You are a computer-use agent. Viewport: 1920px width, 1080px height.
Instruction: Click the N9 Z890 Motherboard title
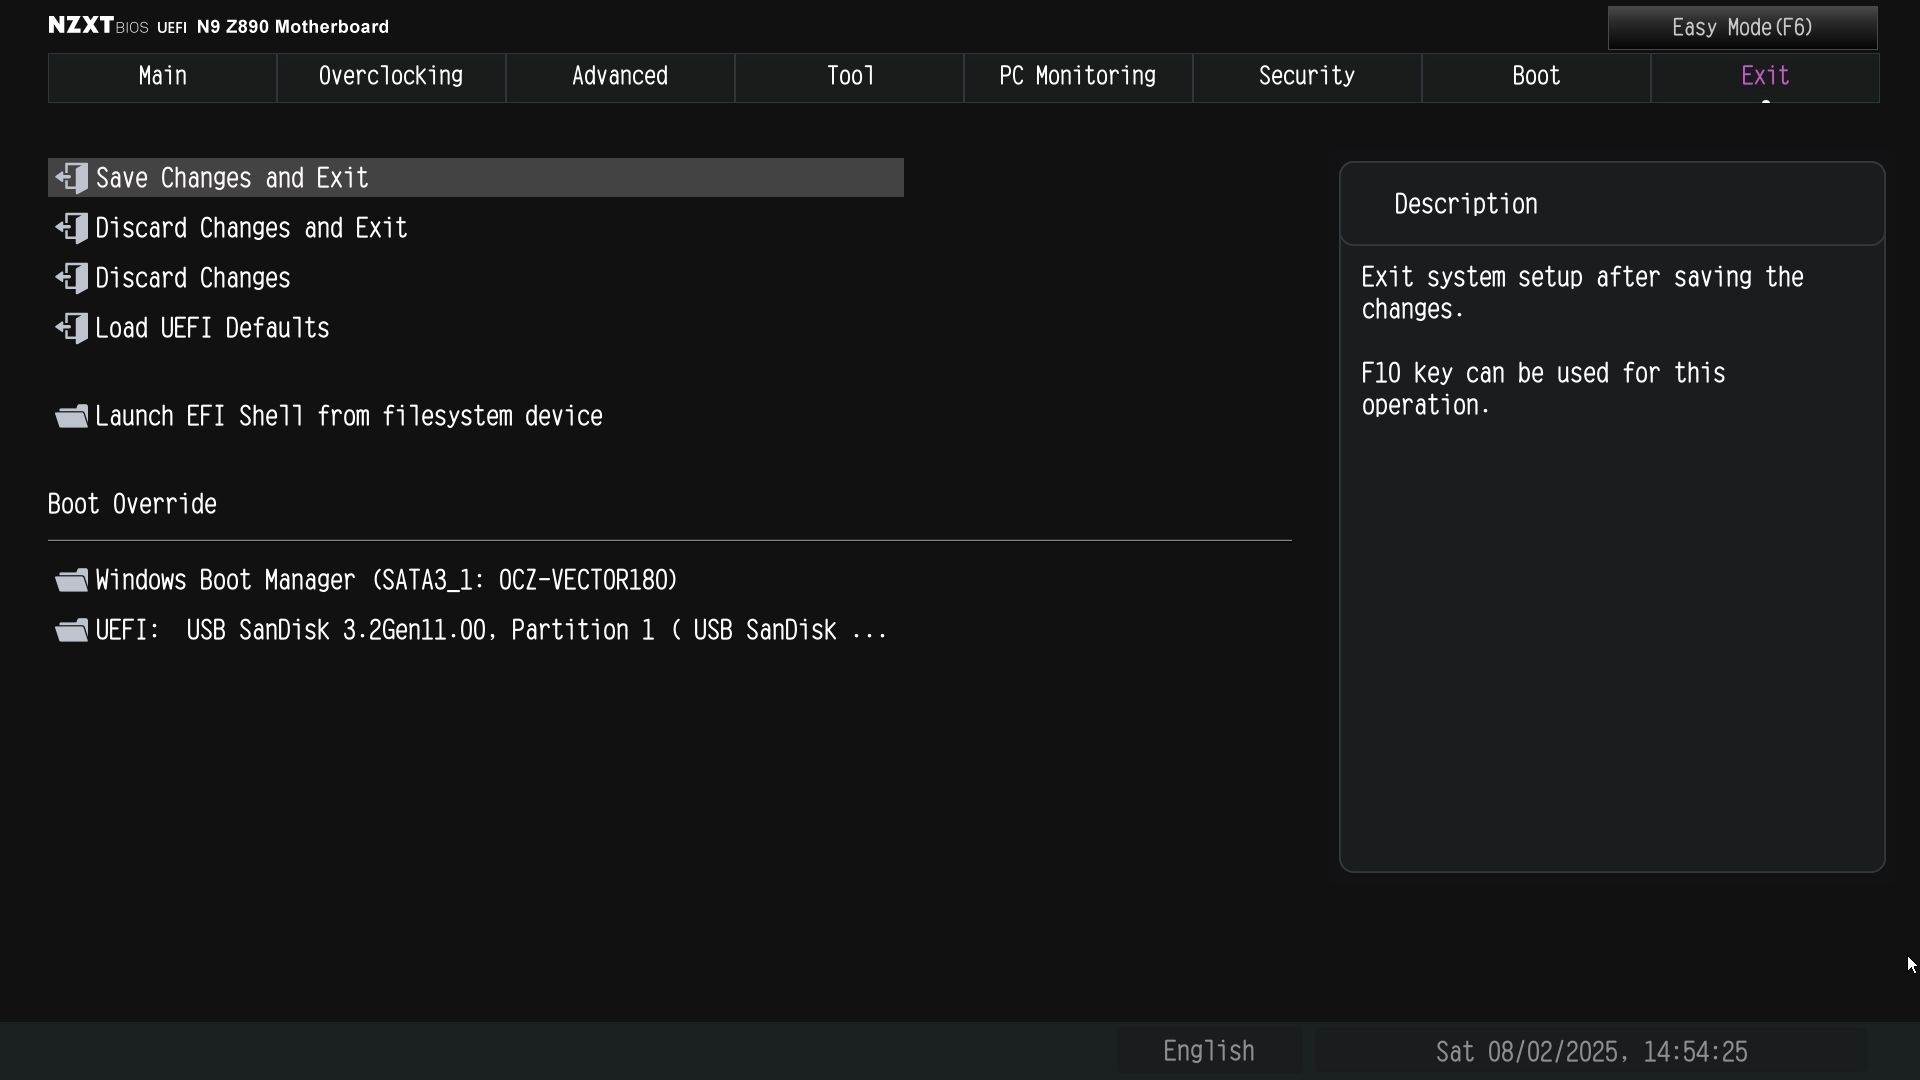click(293, 27)
